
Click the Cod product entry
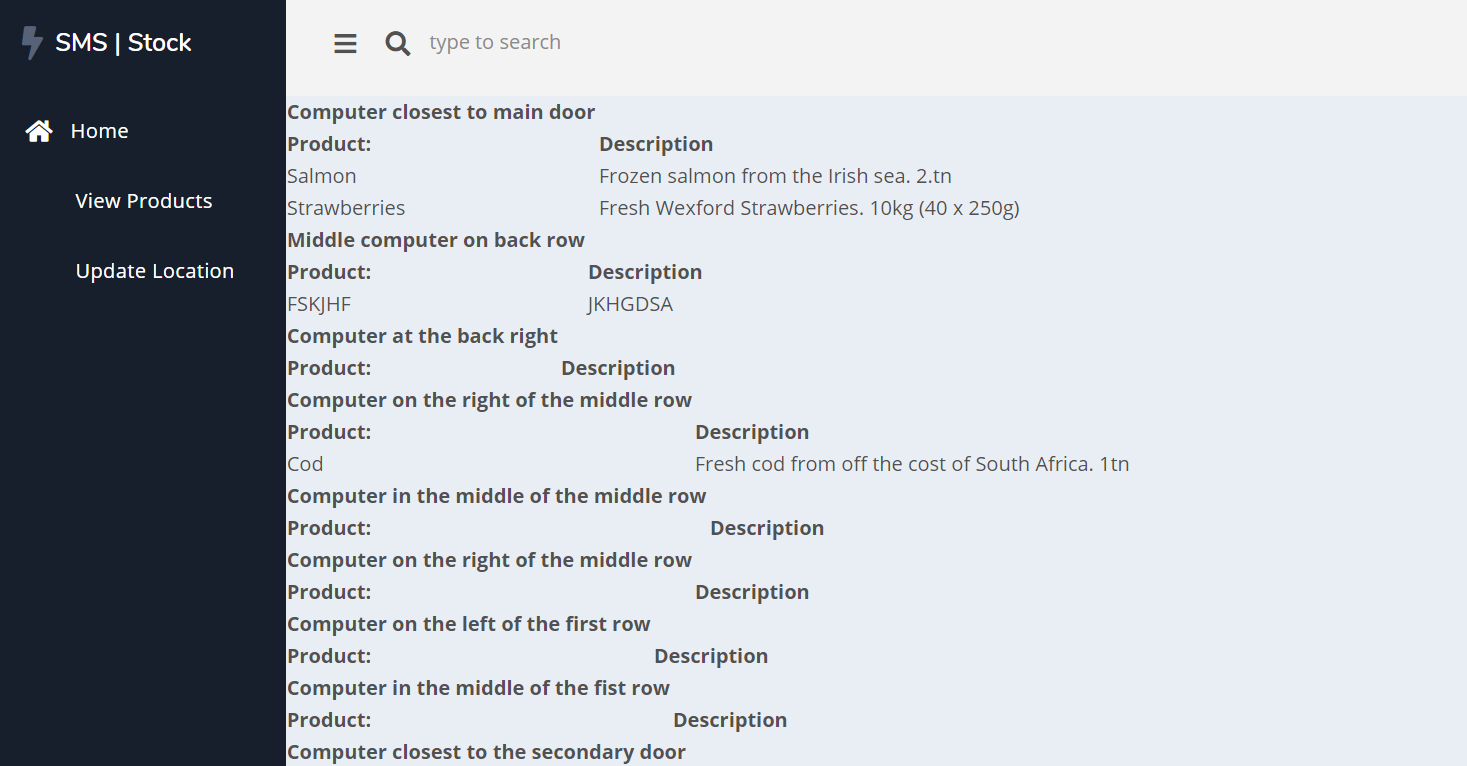click(305, 464)
